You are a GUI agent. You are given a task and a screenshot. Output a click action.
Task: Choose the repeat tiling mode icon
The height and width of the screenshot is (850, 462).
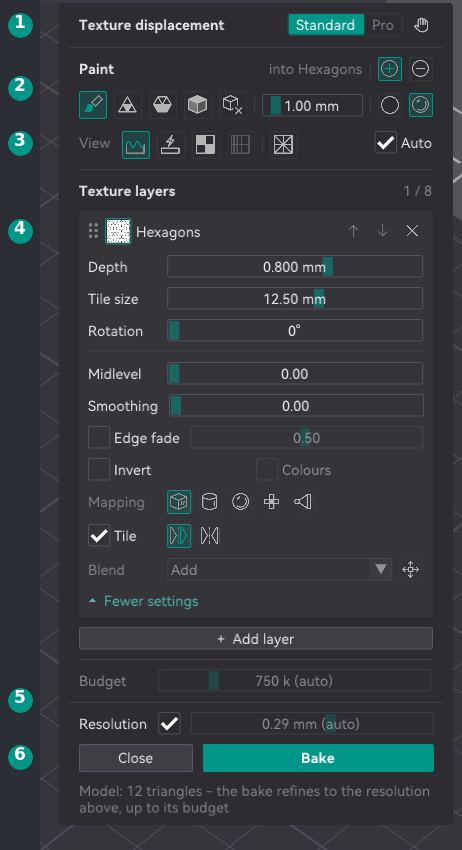179,536
